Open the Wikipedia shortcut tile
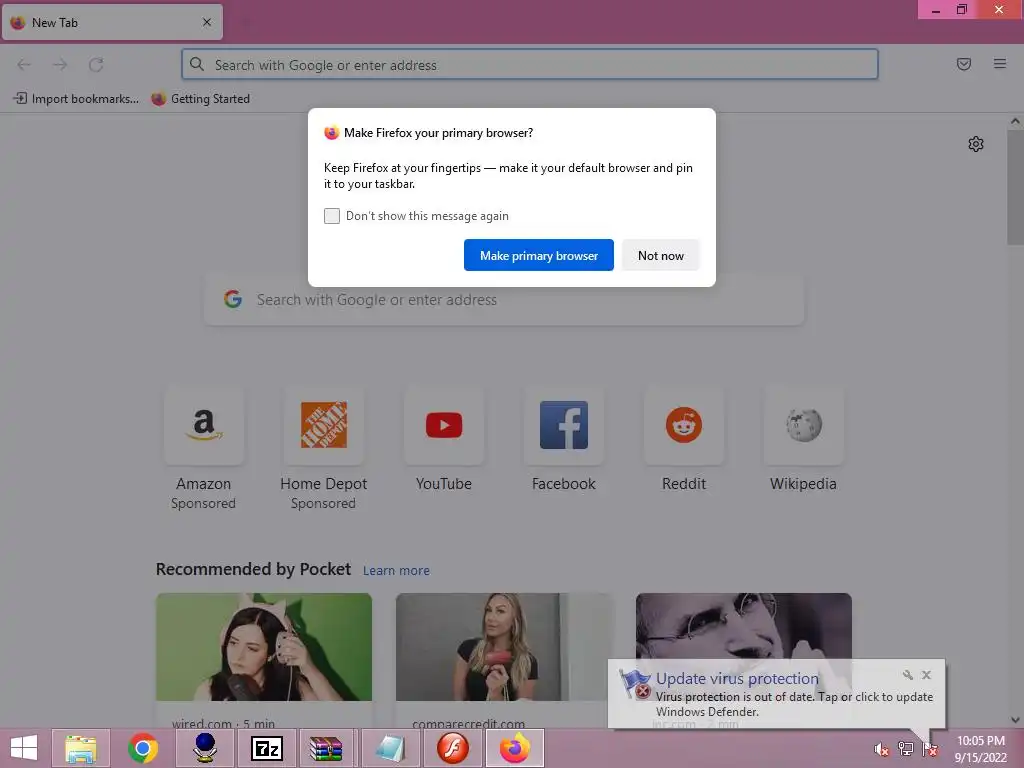This screenshot has height=768, width=1024. [x=803, y=425]
